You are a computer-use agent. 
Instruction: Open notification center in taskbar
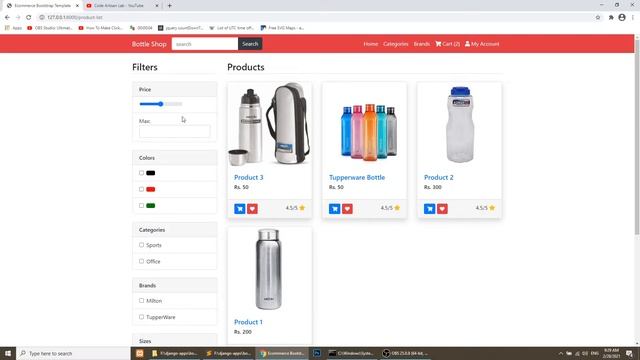click(x=629, y=353)
